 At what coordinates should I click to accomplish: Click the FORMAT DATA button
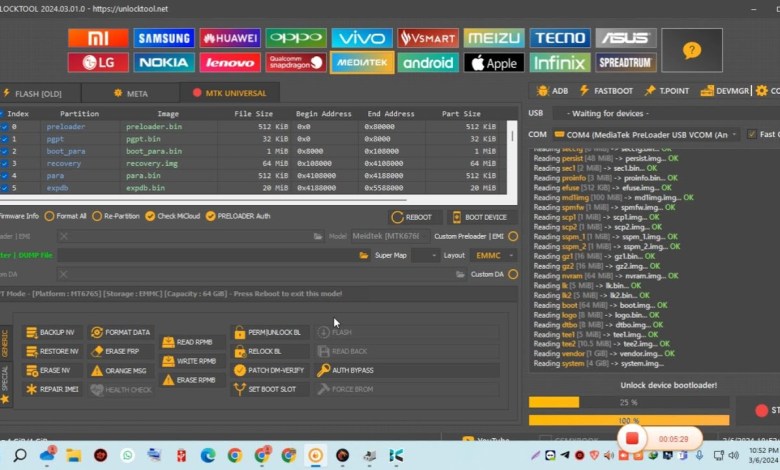tap(121, 332)
